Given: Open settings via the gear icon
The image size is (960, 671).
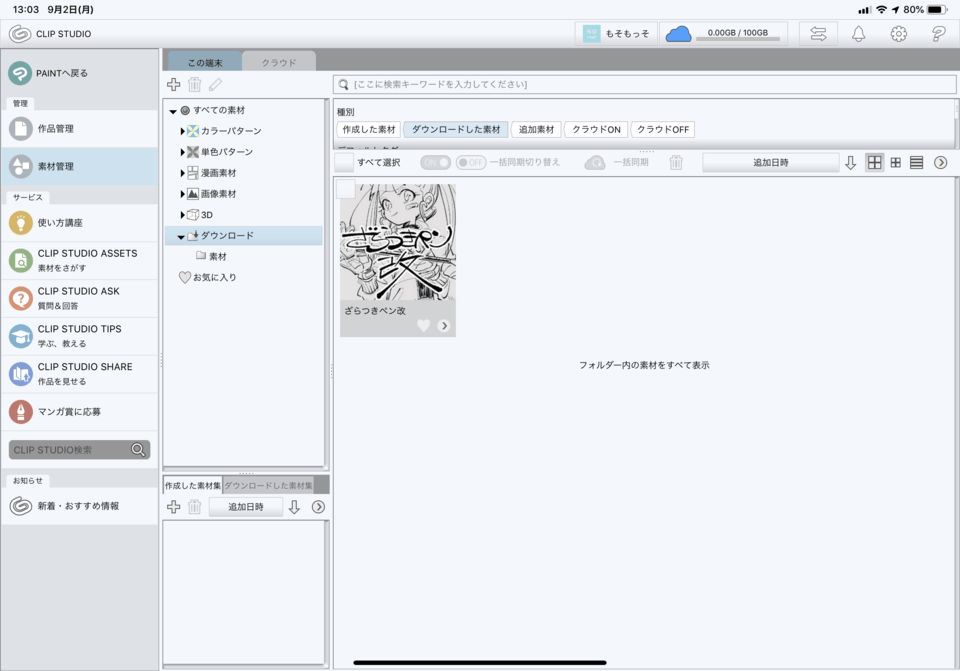Looking at the screenshot, I should (x=898, y=34).
